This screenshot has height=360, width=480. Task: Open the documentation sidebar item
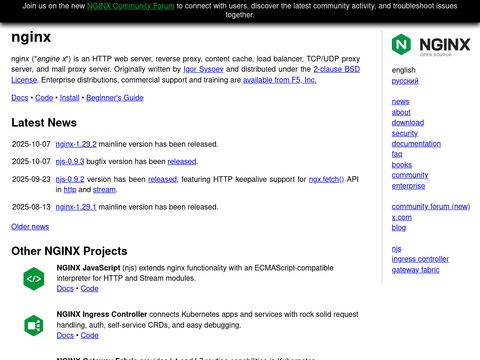click(416, 144)
